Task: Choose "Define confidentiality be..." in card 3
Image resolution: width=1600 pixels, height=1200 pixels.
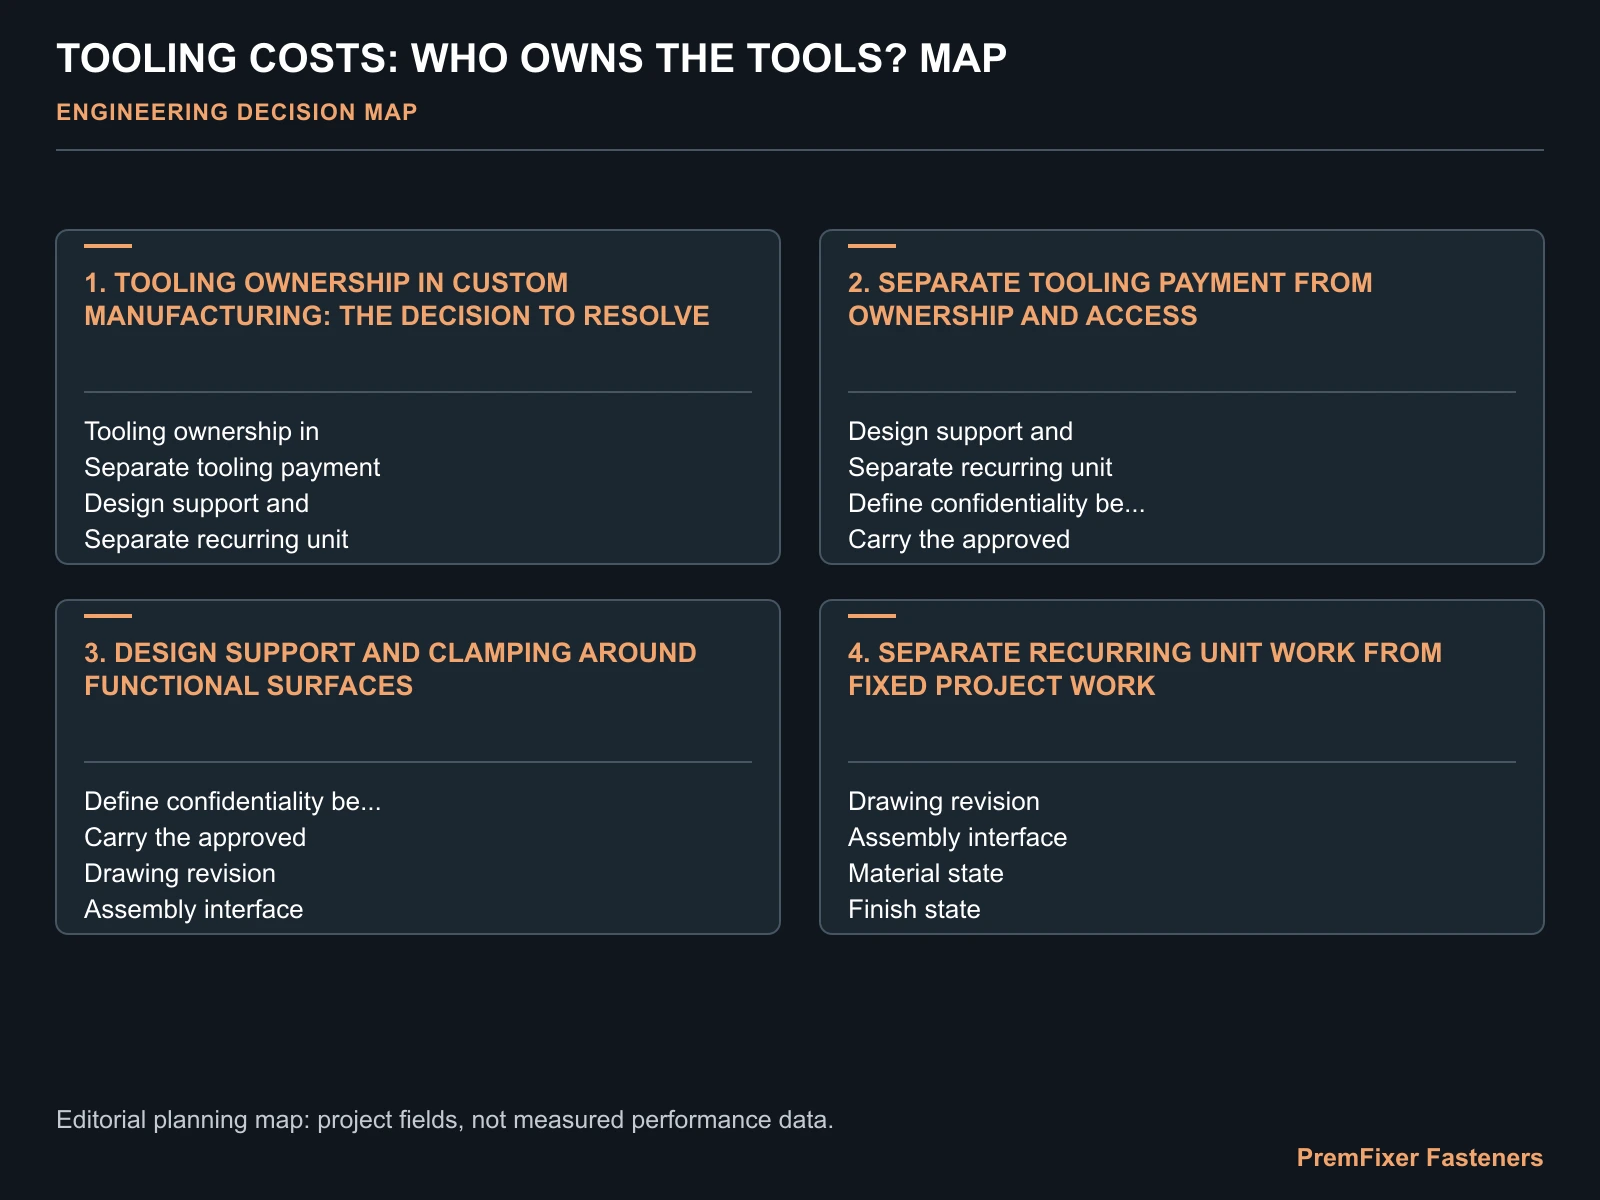Action: tap(233, 802)
